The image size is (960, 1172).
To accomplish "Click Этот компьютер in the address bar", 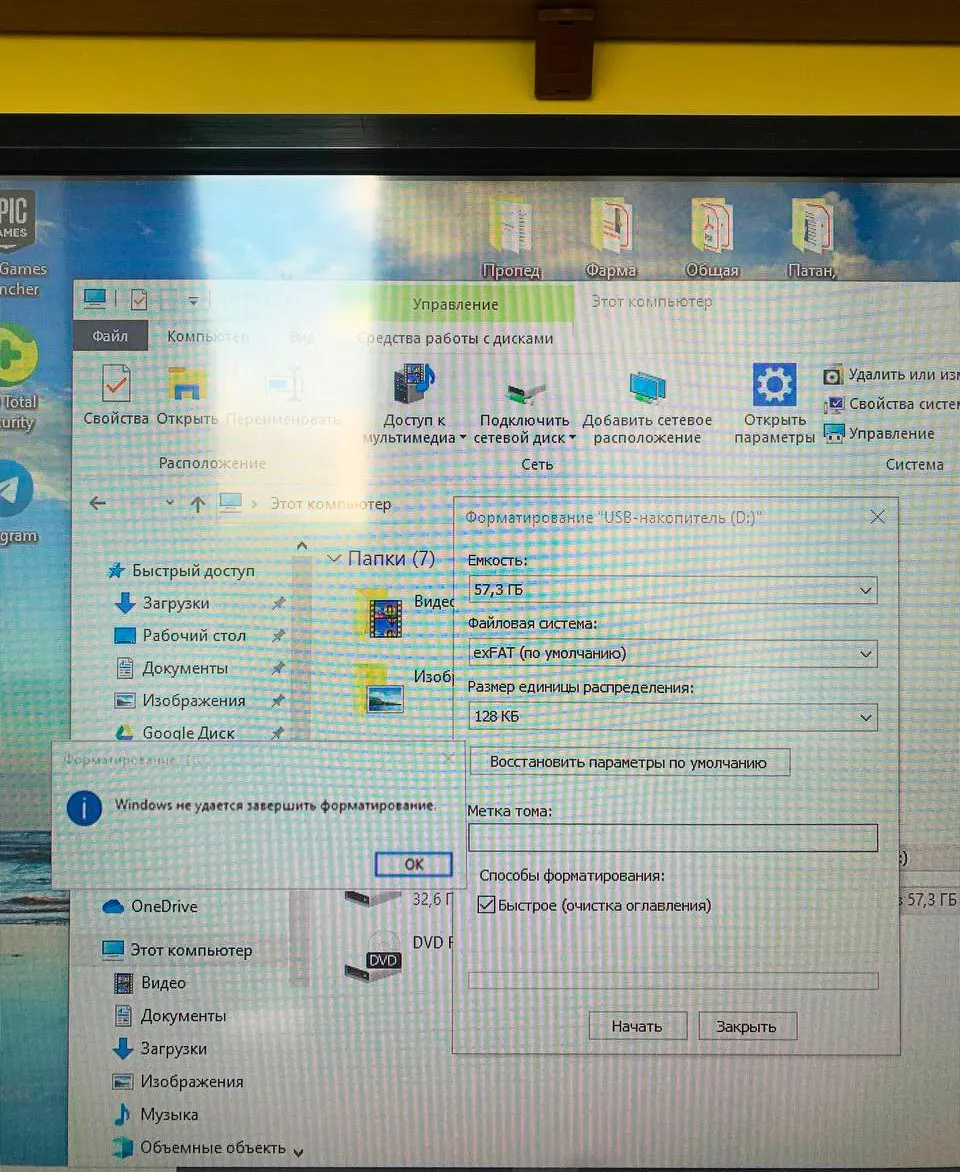I will (x=330, y=504).
